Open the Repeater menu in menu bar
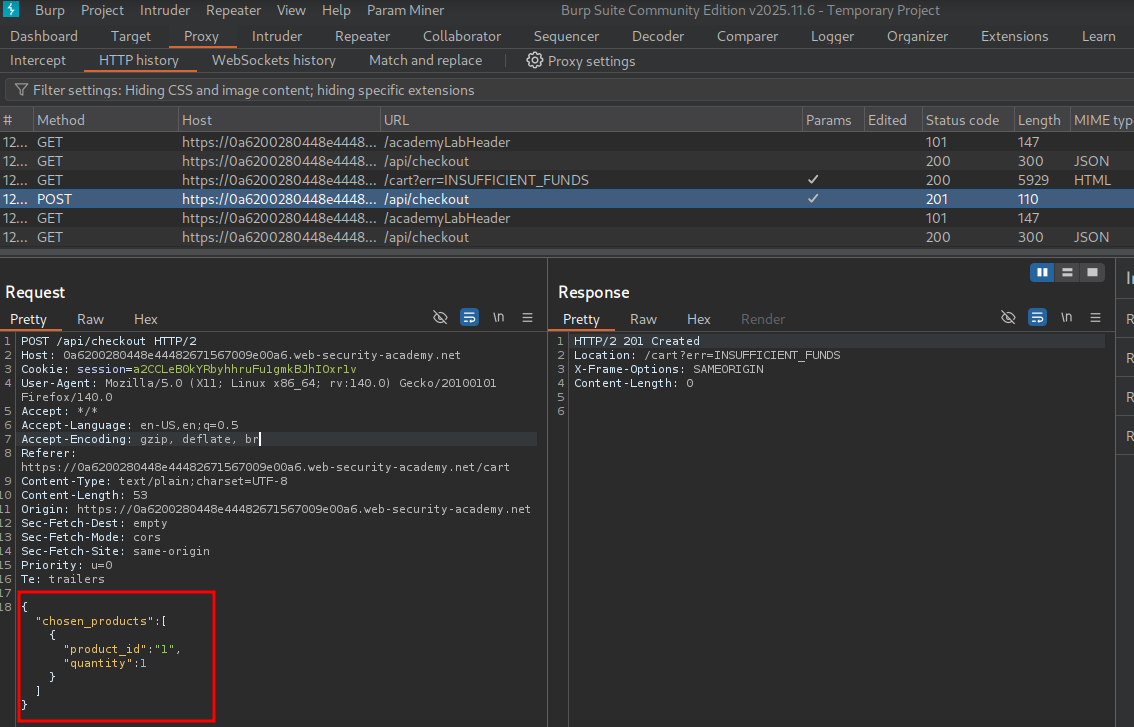Image resolution: width=1134 pixels, height=727 pixels. (x=233, y=10)
